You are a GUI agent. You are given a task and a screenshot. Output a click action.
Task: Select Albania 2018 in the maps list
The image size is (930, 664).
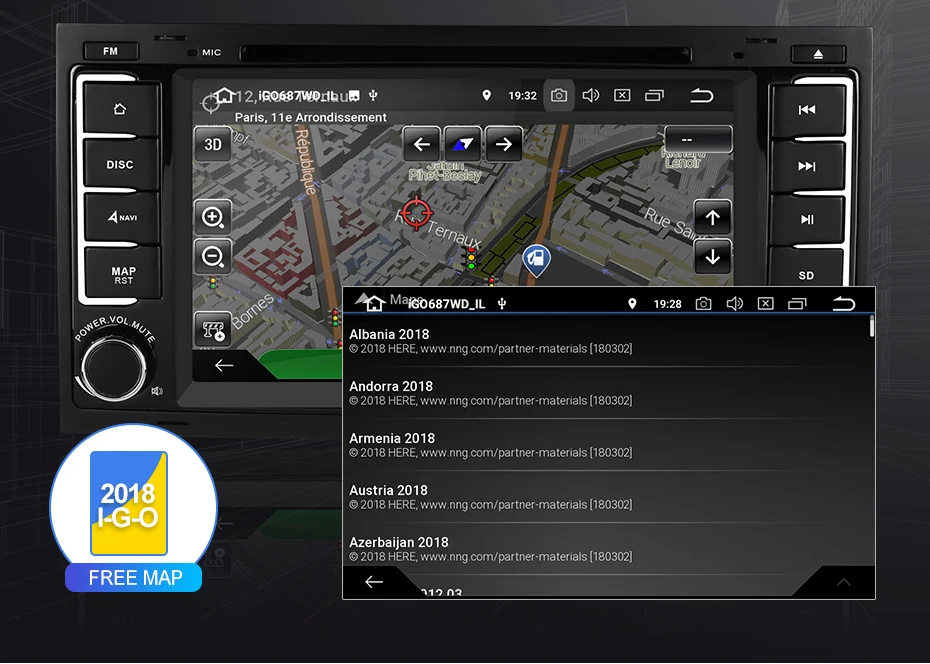(606, 341)
